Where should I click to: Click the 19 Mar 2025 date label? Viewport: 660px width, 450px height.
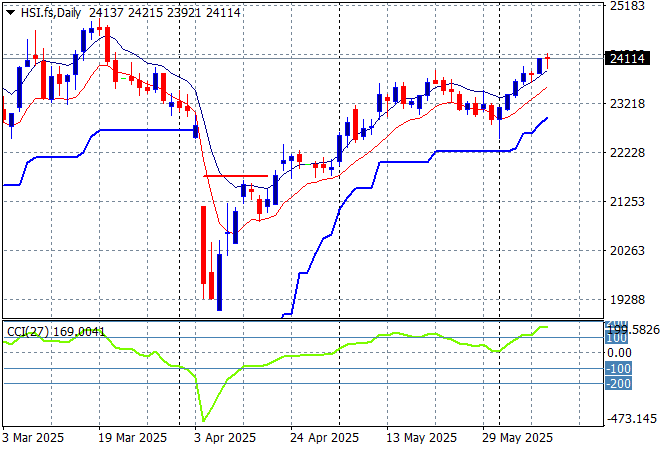[133, 438]
